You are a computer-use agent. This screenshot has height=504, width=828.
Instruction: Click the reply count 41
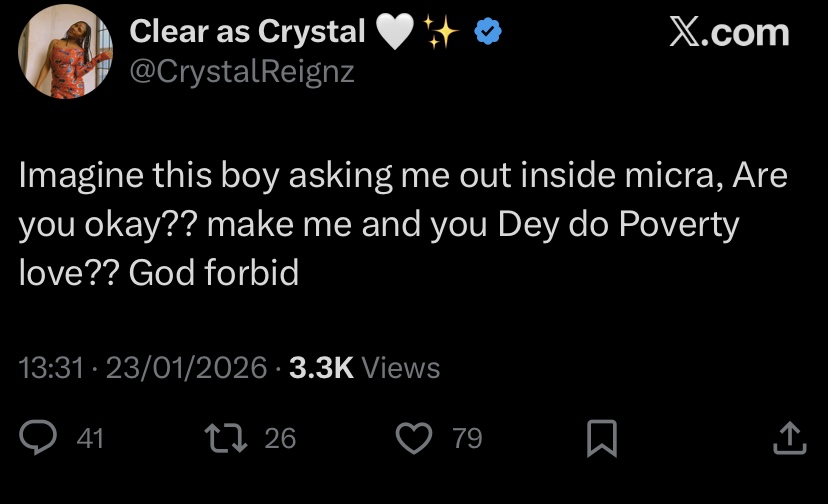tap(90, 438)
